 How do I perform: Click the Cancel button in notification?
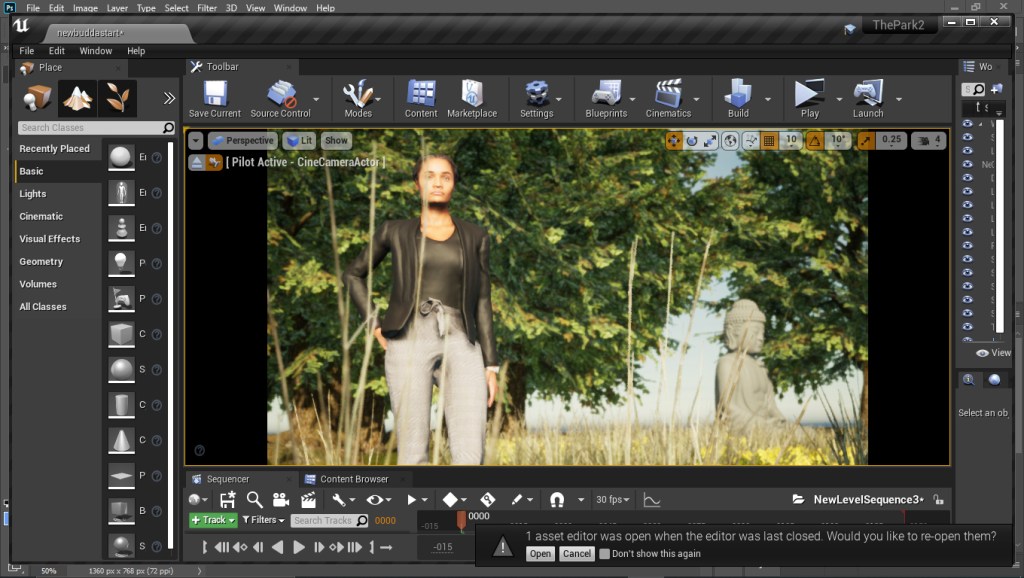[x=576, y=554]
